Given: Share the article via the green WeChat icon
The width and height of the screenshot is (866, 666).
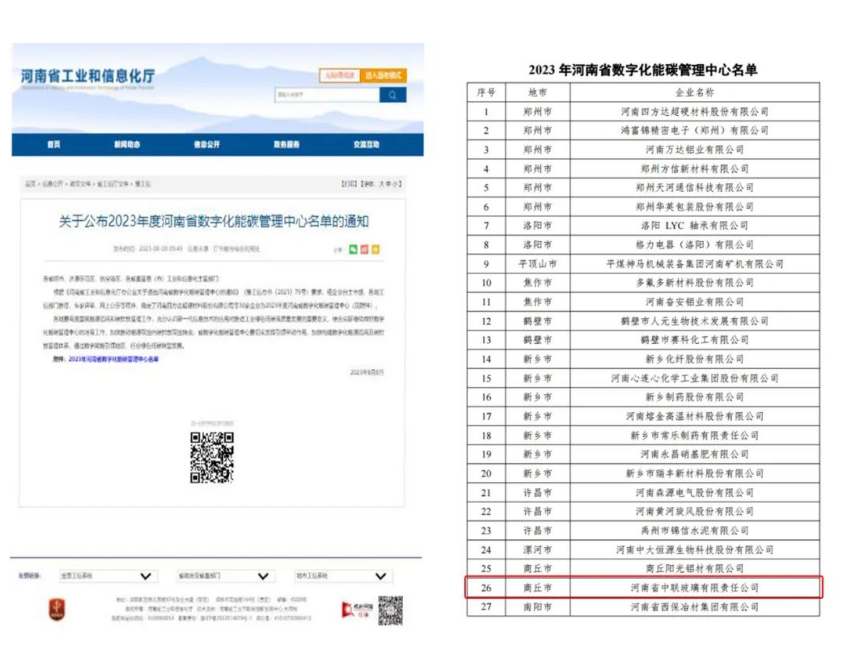Looking at the screenshot, I should pyautogui.click(x=353, y=250).
